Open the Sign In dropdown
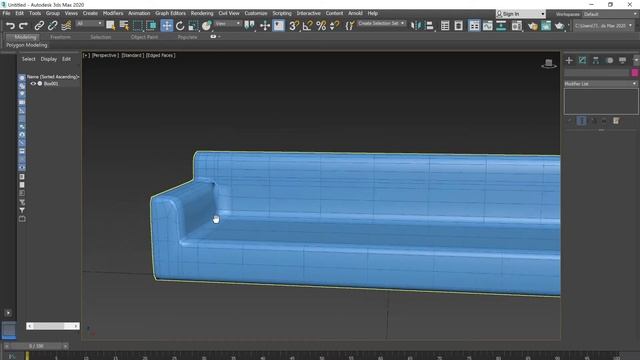The height and width of the screenshot is (360, 640). pos(520,14)
